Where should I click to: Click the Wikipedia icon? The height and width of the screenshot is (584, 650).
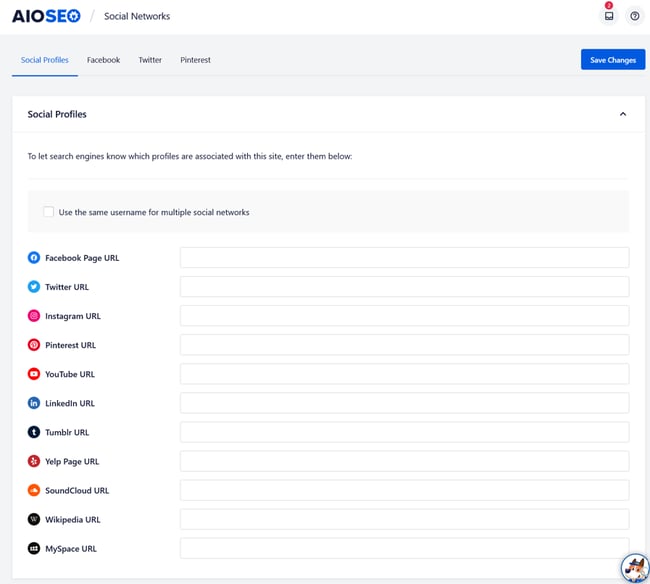tap(34, 519)
